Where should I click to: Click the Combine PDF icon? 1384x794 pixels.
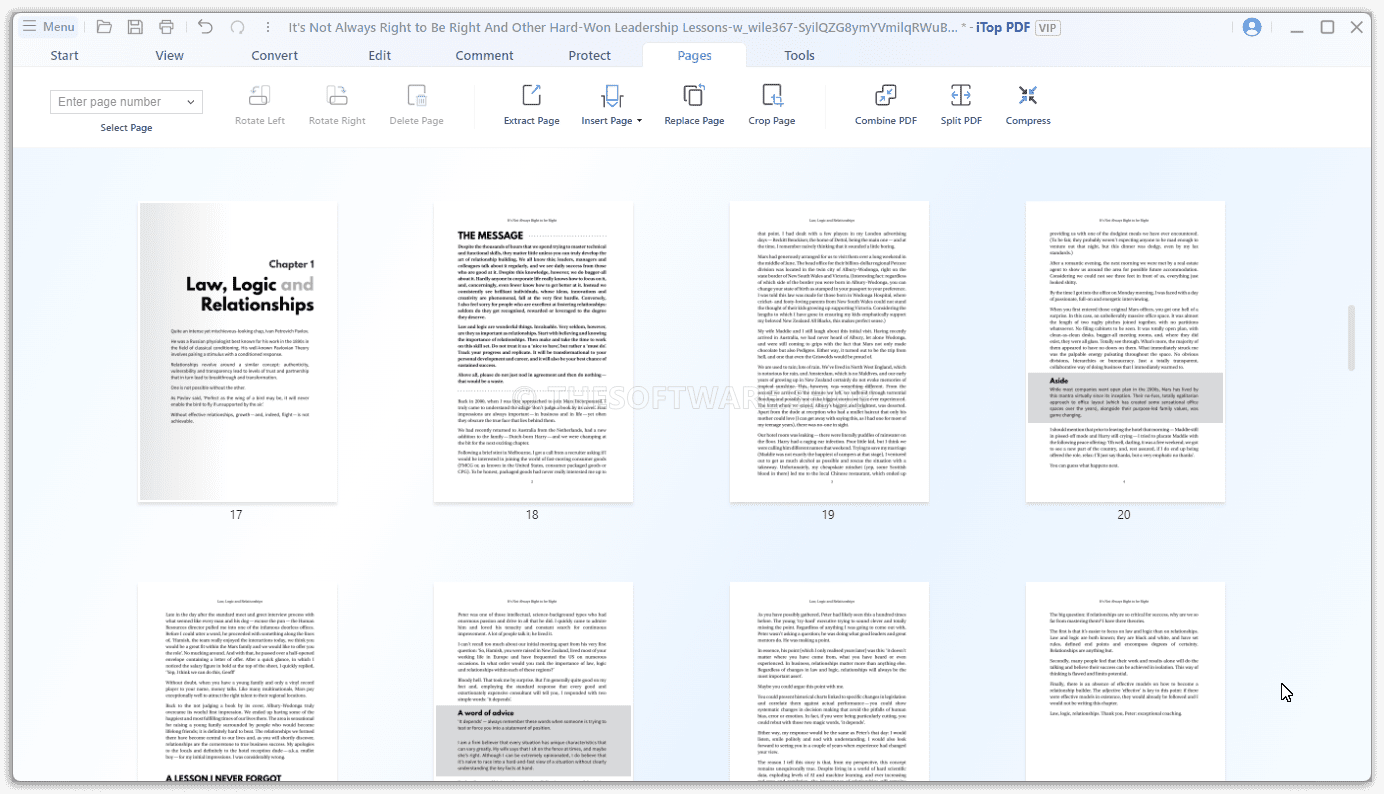pyautogui.click(x=886, y=96)
